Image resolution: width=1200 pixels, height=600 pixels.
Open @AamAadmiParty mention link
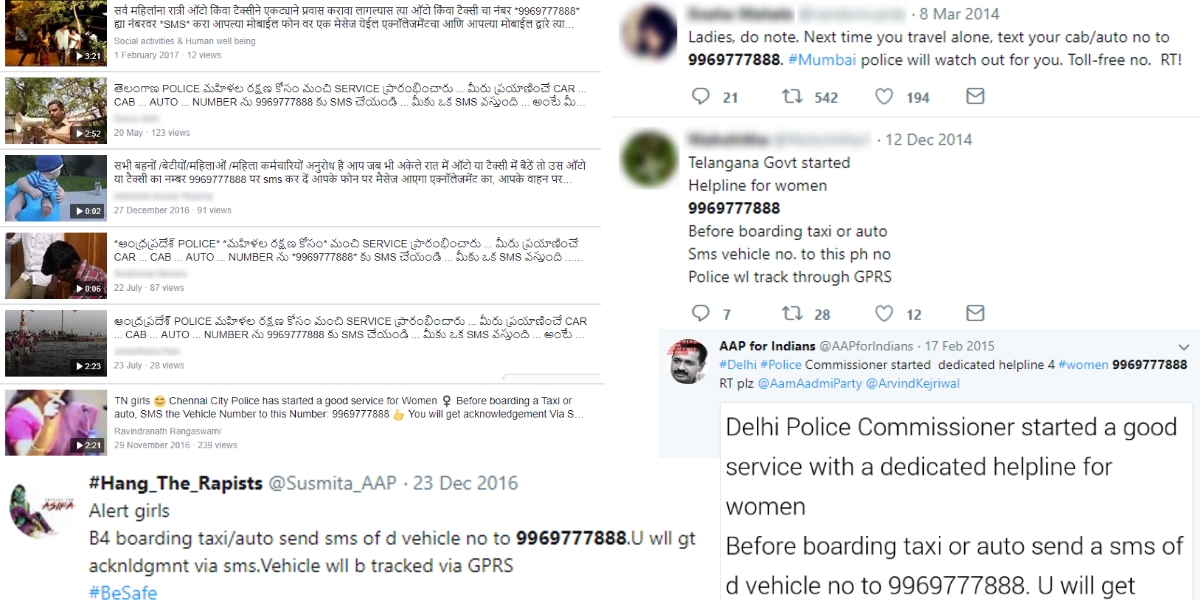(x=810, y=382)
